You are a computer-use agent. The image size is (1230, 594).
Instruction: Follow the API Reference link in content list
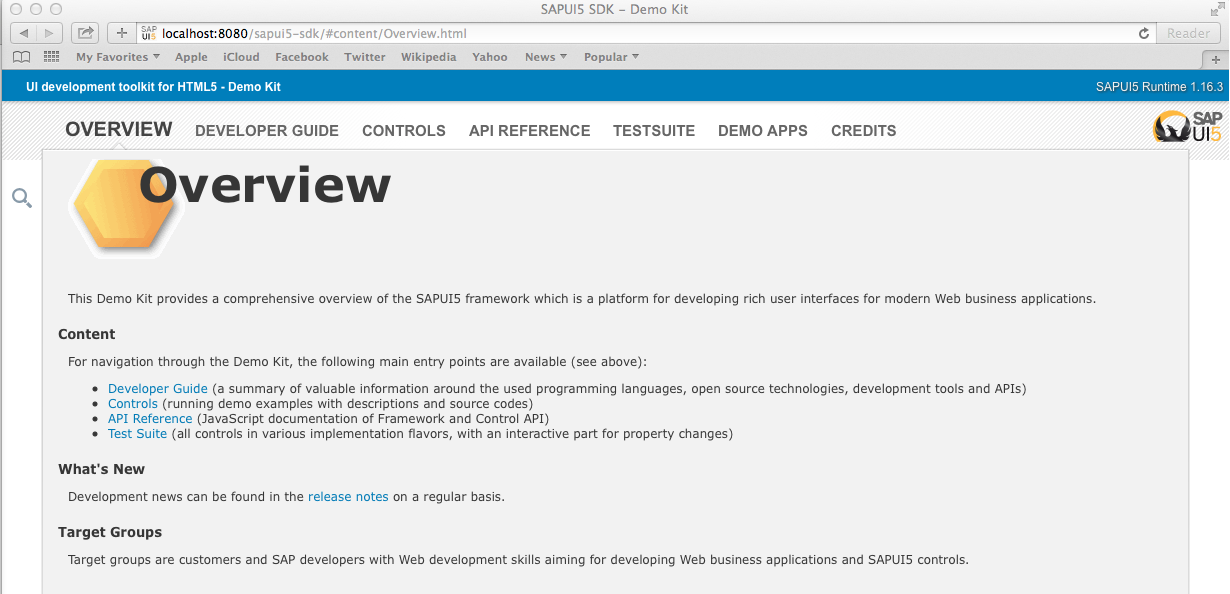click(150, 419)
